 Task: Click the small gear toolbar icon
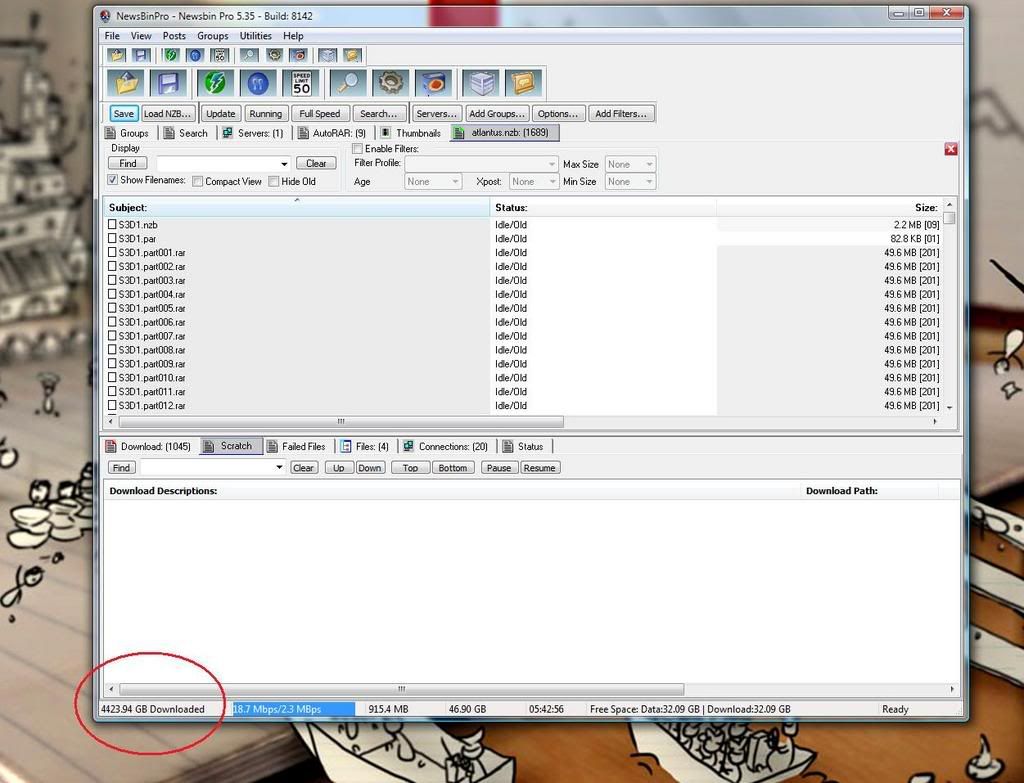point(274,56)
